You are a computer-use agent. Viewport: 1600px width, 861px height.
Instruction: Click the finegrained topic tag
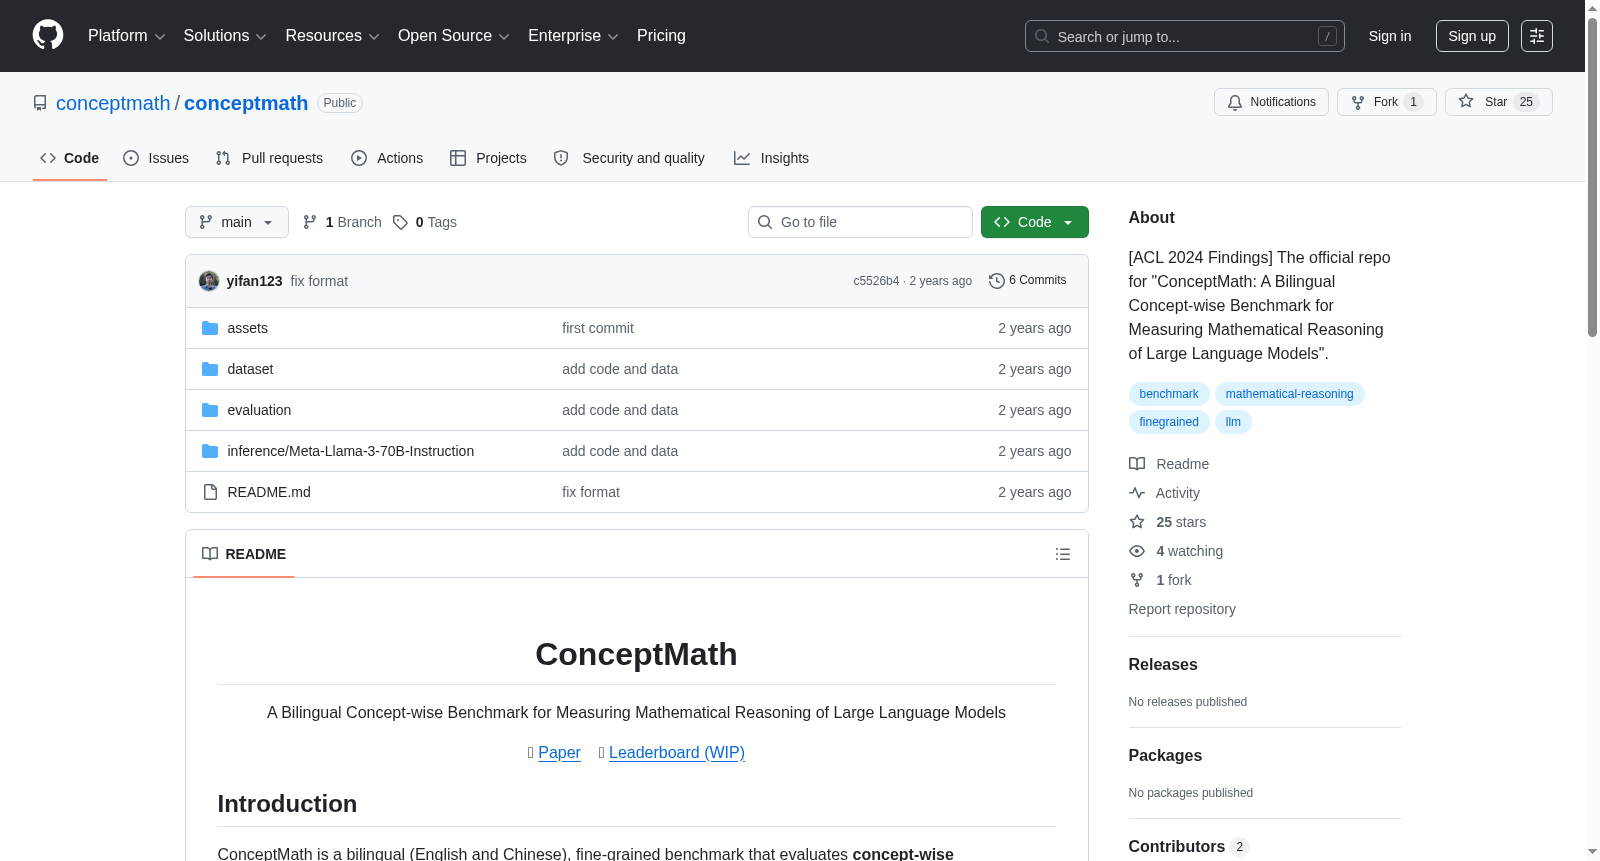[1169, 422]
